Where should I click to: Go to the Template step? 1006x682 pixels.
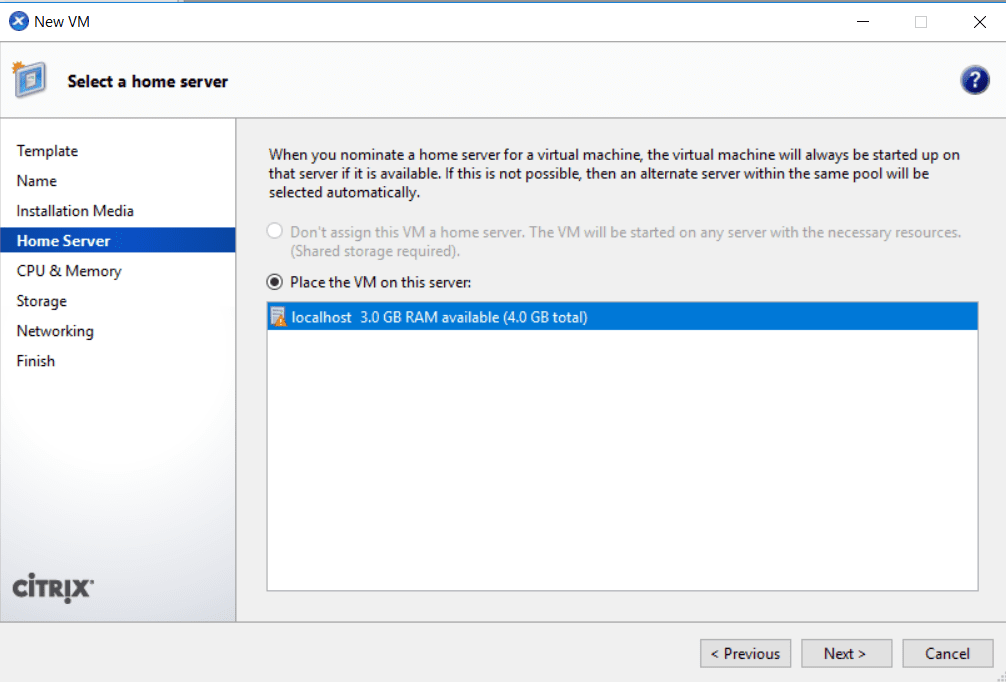tap(47, 151)
